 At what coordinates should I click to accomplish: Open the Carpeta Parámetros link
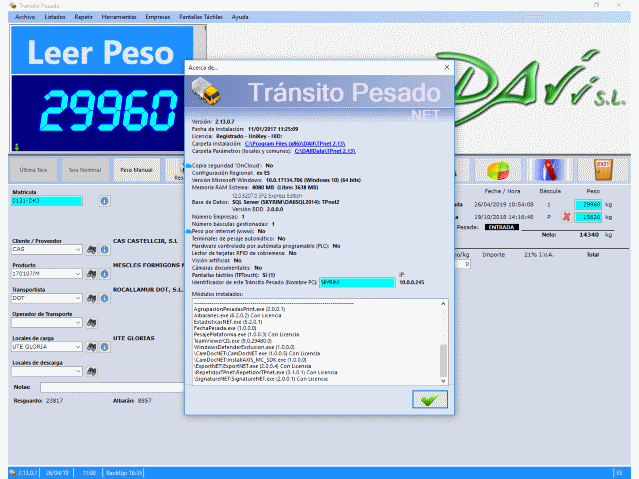[x=325, y=151]
